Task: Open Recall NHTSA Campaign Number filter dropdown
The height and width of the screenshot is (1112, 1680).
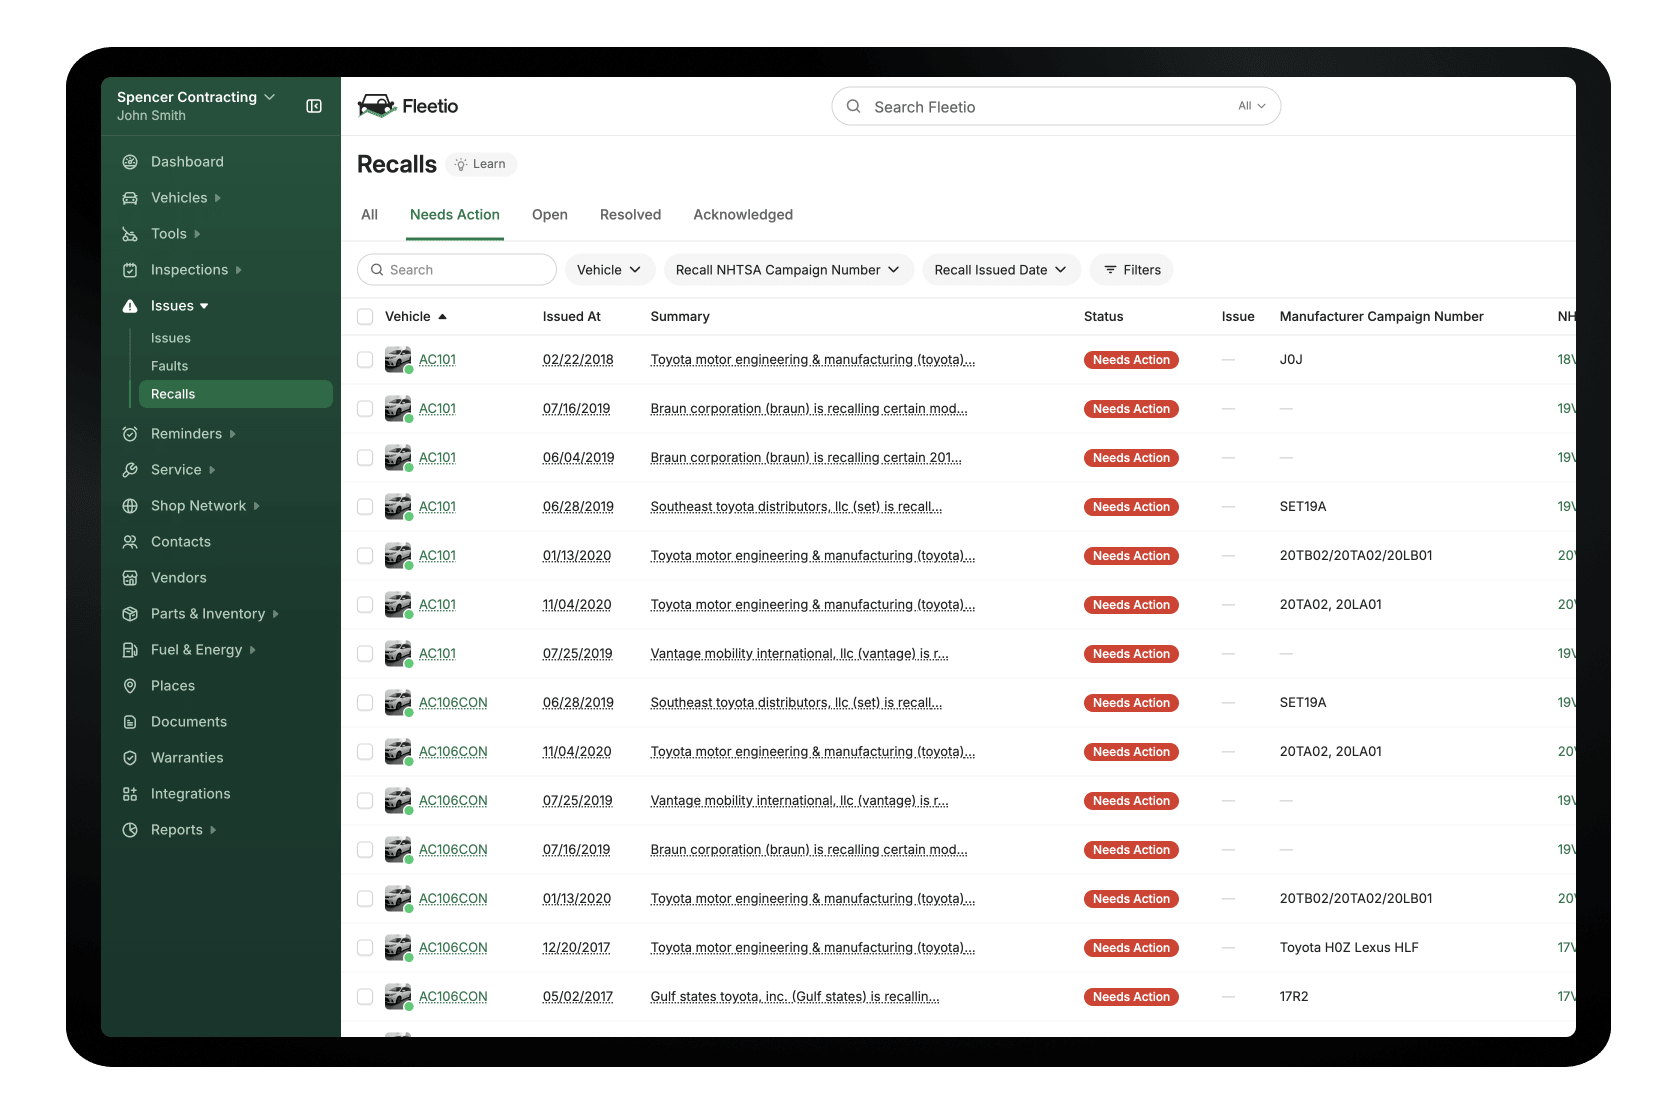Action: pos(788,270)
